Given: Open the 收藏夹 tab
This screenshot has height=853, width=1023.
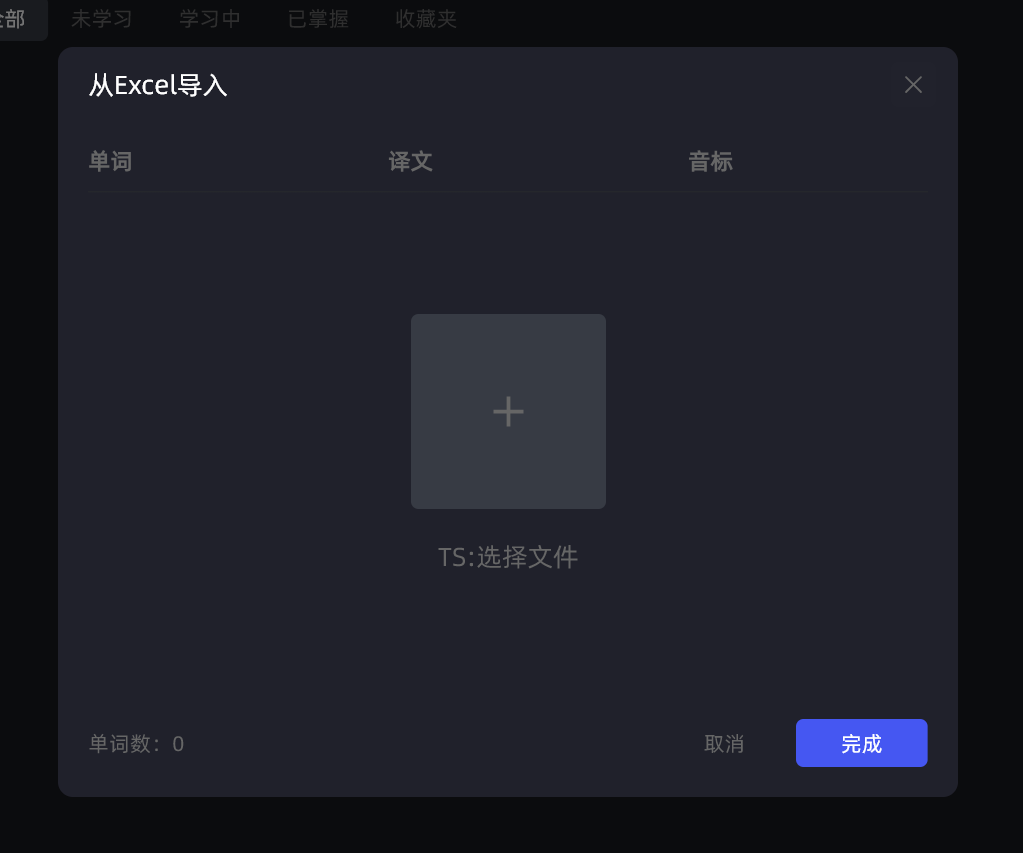Looking at the screenshot, I should pos(425,19).
